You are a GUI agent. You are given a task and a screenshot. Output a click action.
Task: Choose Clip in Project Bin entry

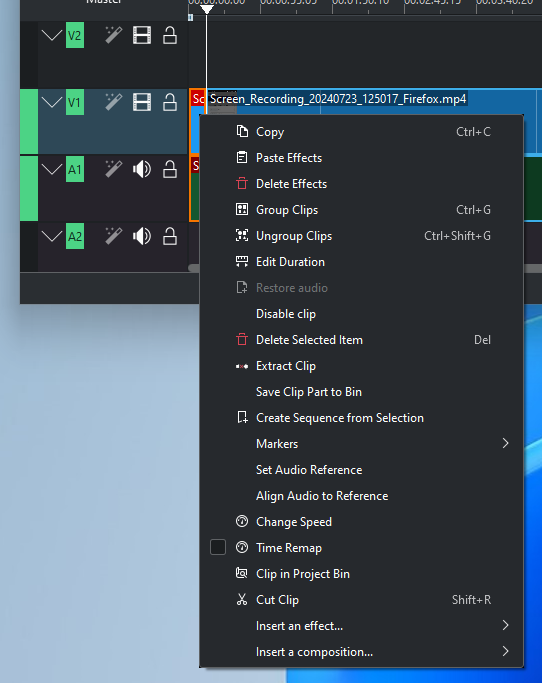click(x=362, y=574)
